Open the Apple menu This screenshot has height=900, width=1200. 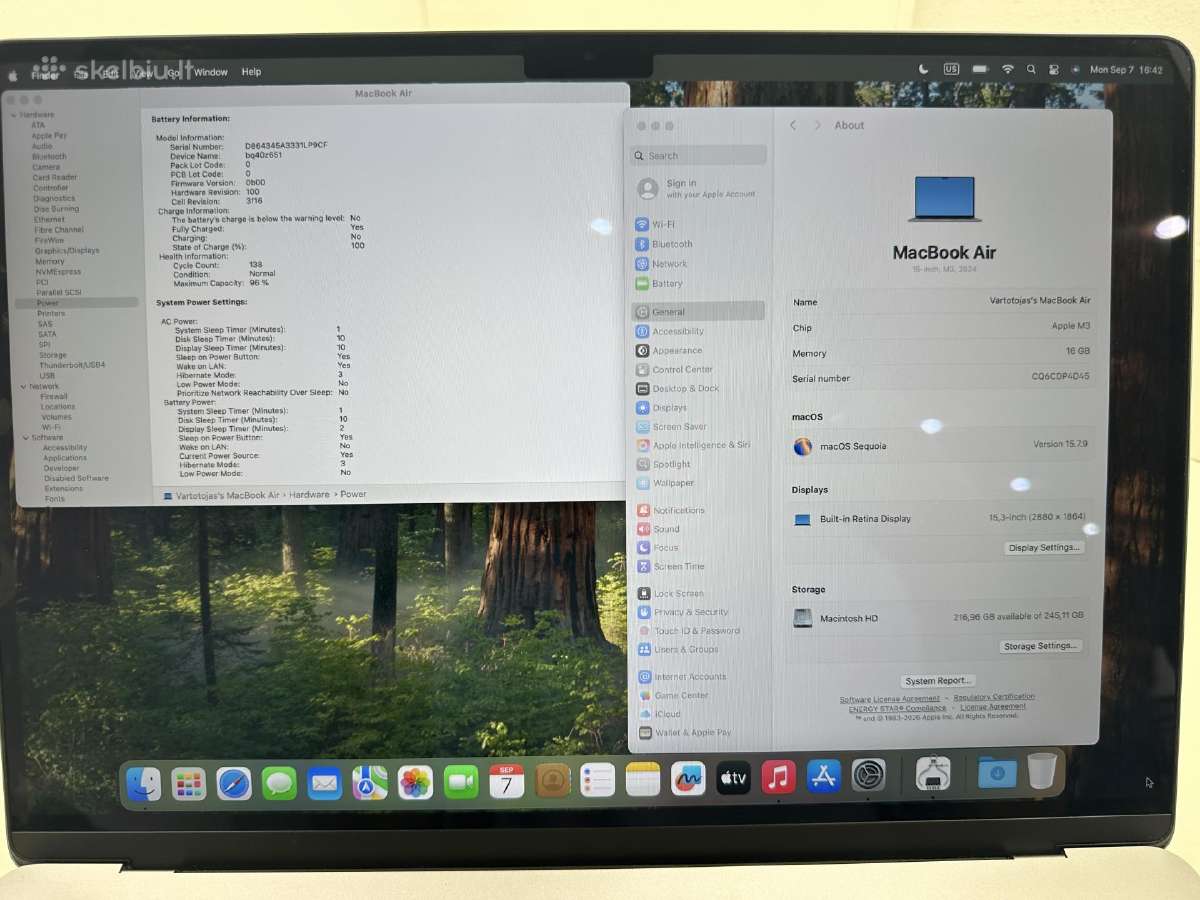[x=14, y=75]
